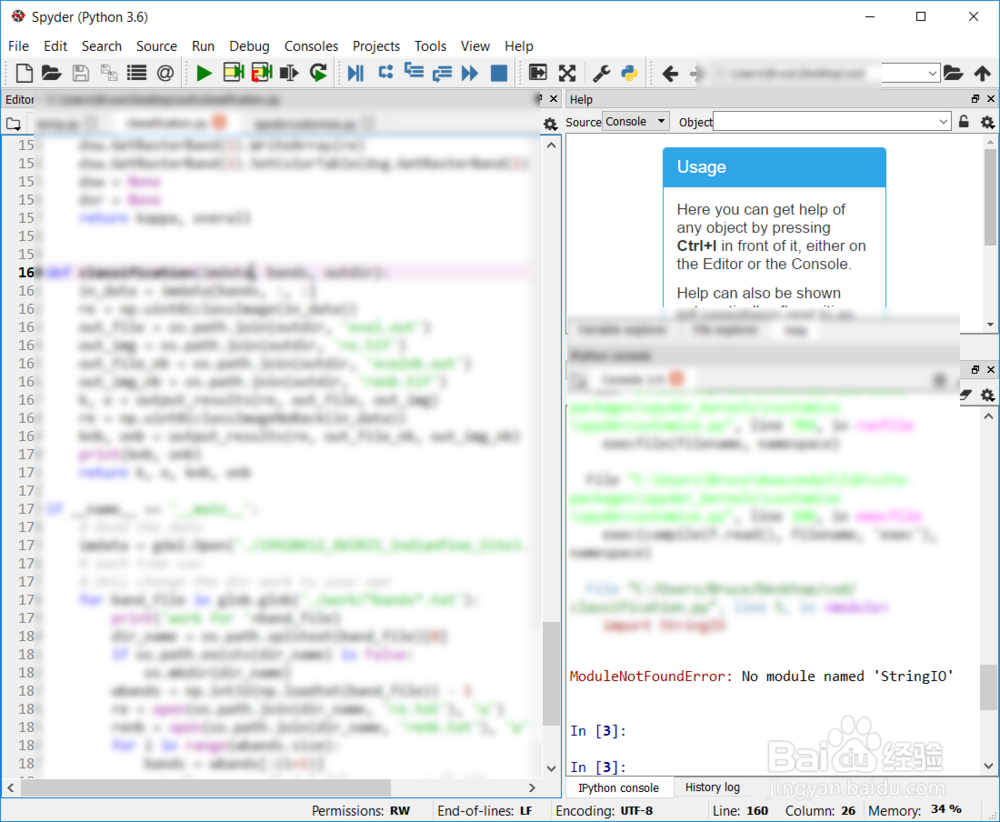Save the current file

[80, 73]
